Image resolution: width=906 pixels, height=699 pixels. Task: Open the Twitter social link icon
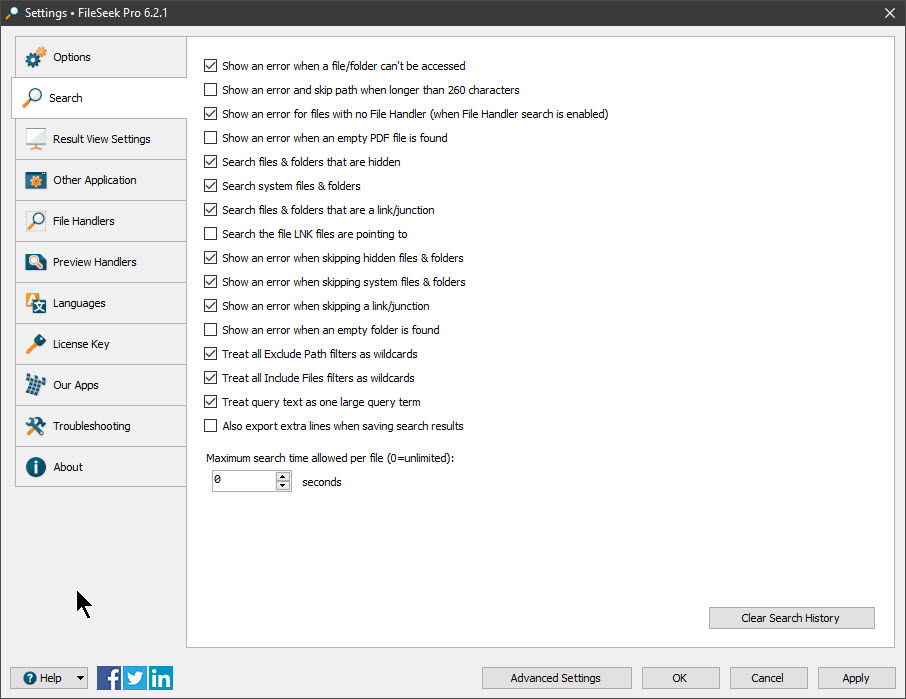135,678
